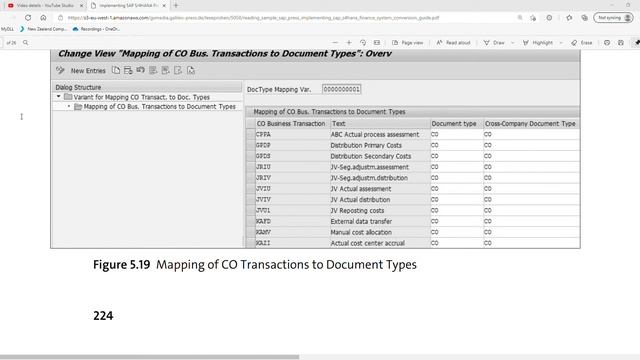Start Read aloud for the PDF
This screenshot has height=360, width=640.
453,42
